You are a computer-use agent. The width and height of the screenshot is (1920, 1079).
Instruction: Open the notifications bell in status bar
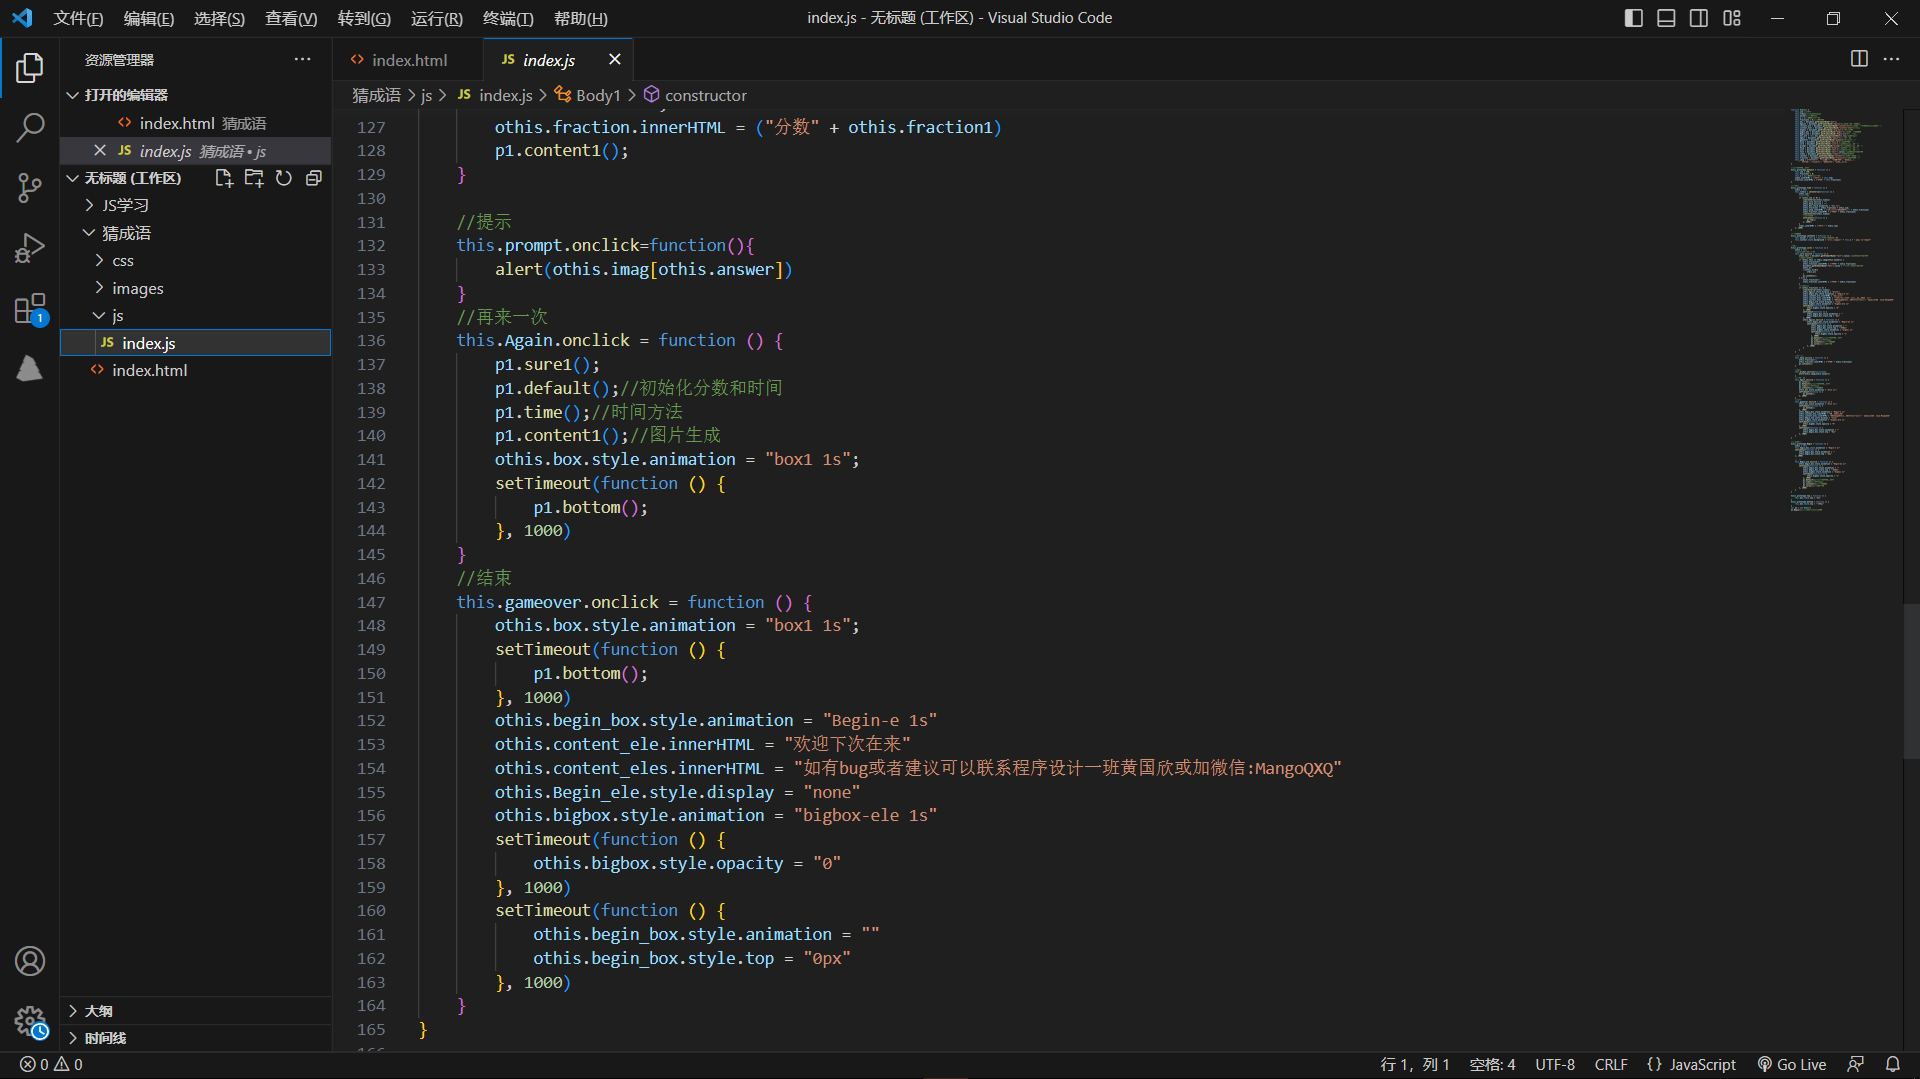[x=1892, y=1065]
